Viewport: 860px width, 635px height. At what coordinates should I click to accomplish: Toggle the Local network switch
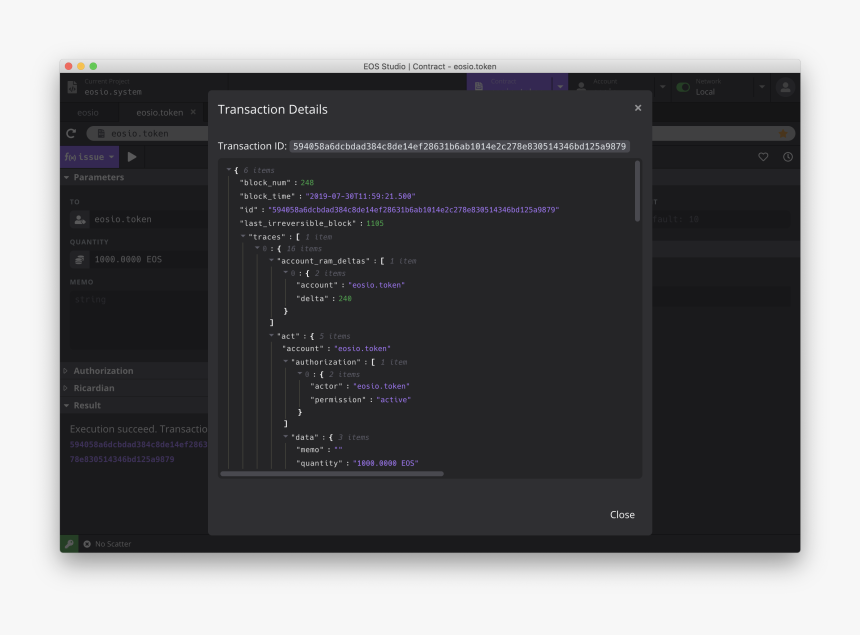(684, 87)
